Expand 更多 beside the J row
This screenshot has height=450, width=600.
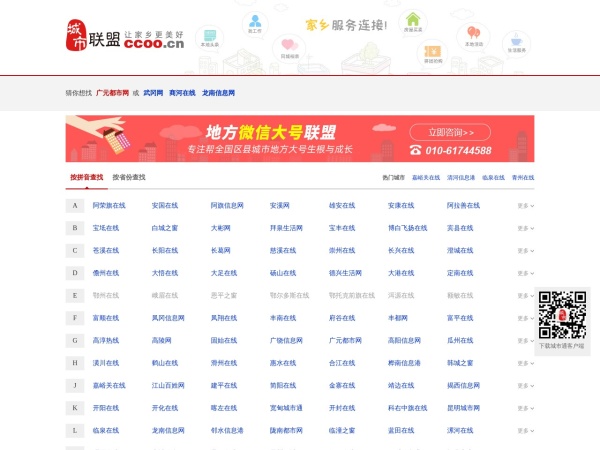525,386
